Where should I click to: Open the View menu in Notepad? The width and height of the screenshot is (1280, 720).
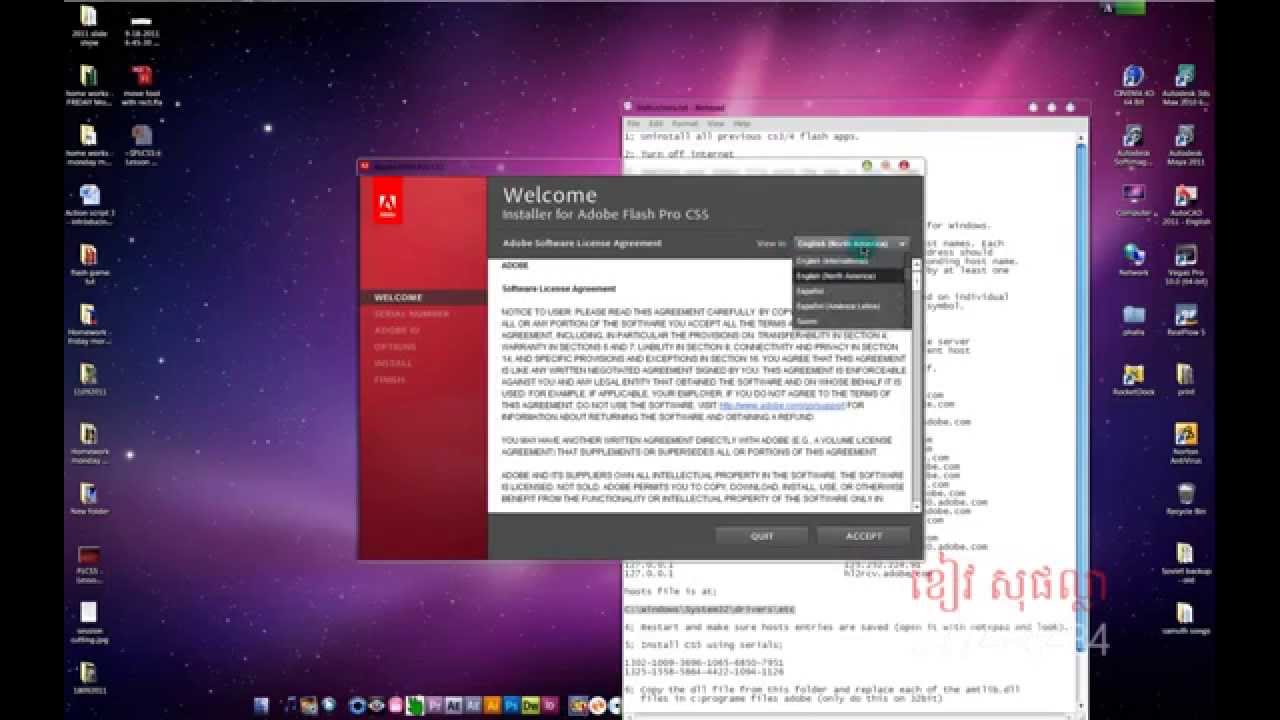[717, 123]
